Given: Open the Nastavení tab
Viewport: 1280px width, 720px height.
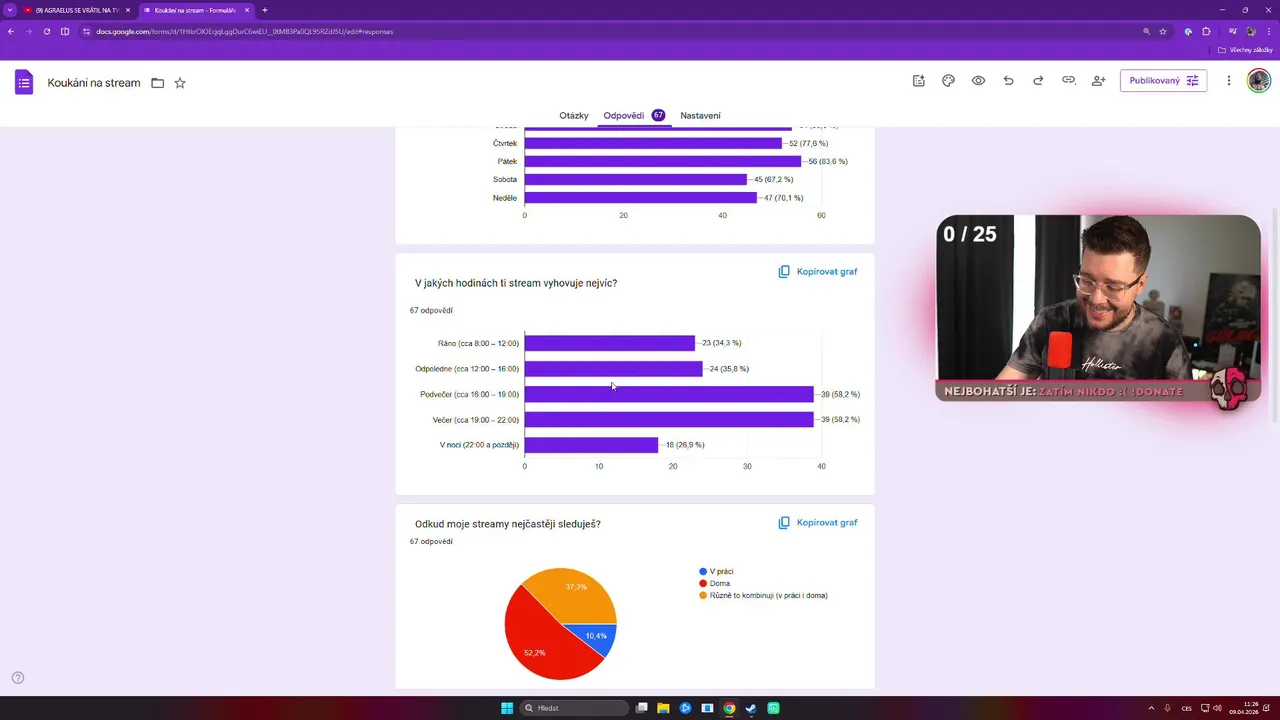Looking at the screenshot, I should 700,116.
